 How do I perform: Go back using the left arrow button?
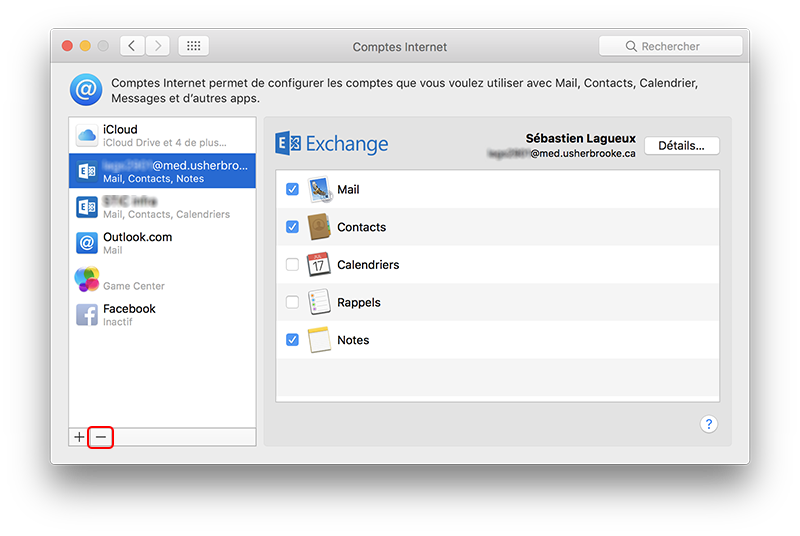tap(133, 46)
